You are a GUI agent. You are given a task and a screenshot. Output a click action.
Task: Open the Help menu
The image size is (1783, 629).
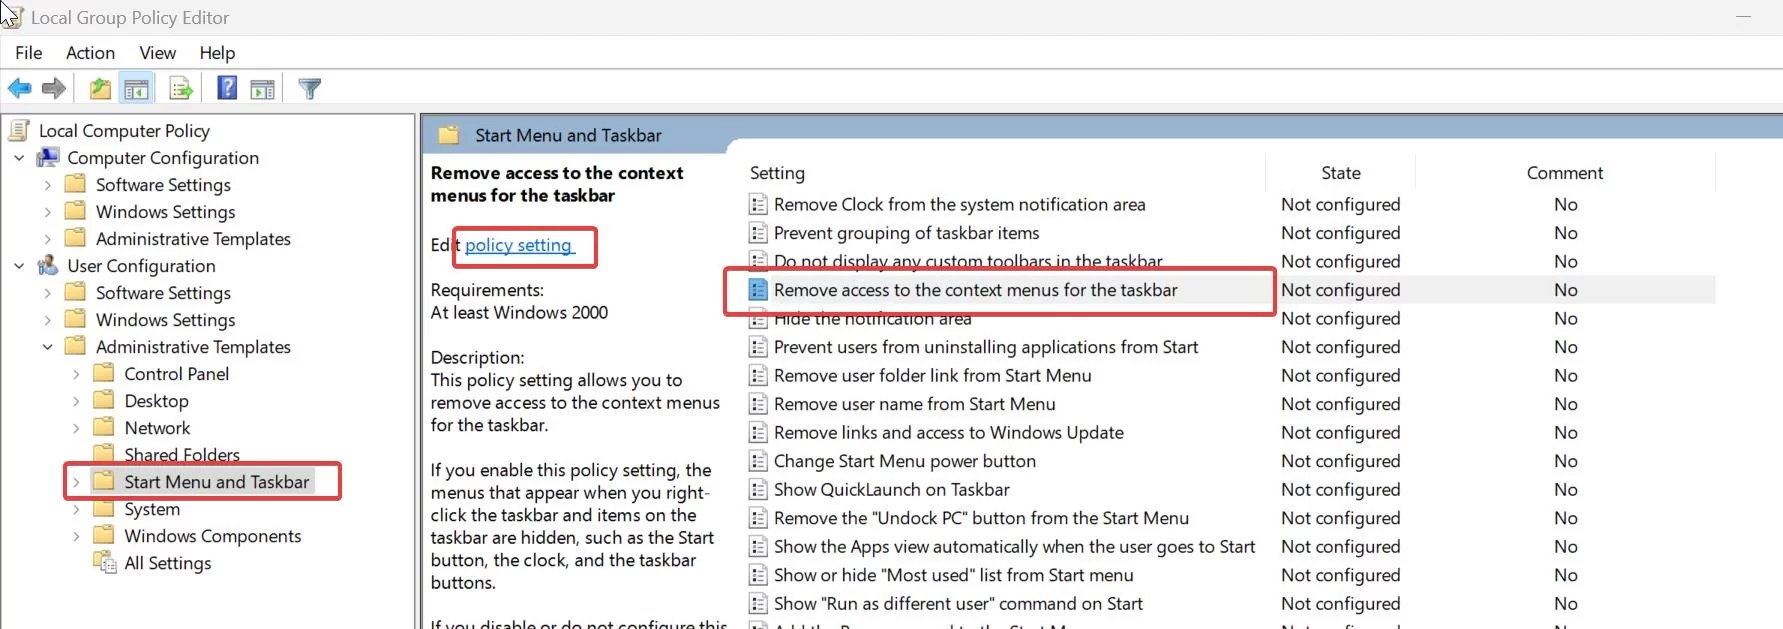coord(217,53)
